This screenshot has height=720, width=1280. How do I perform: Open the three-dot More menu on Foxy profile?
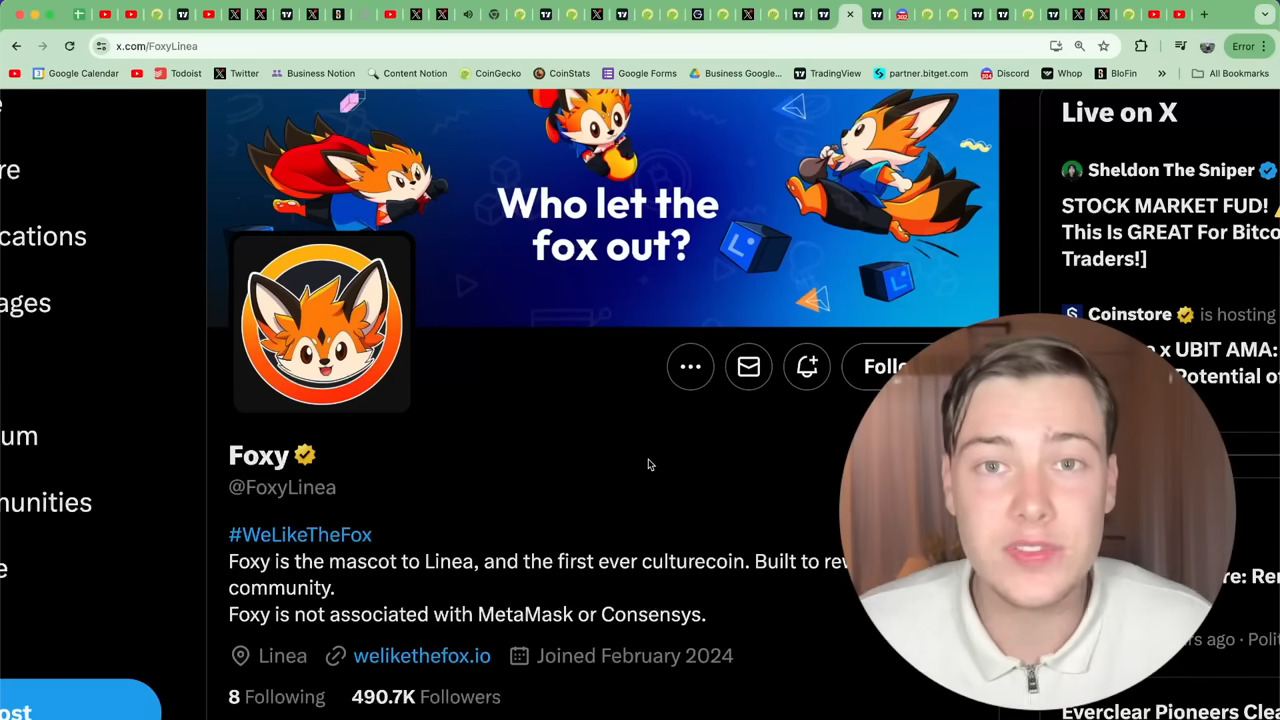pyautogui.click(x=690, y=367)
